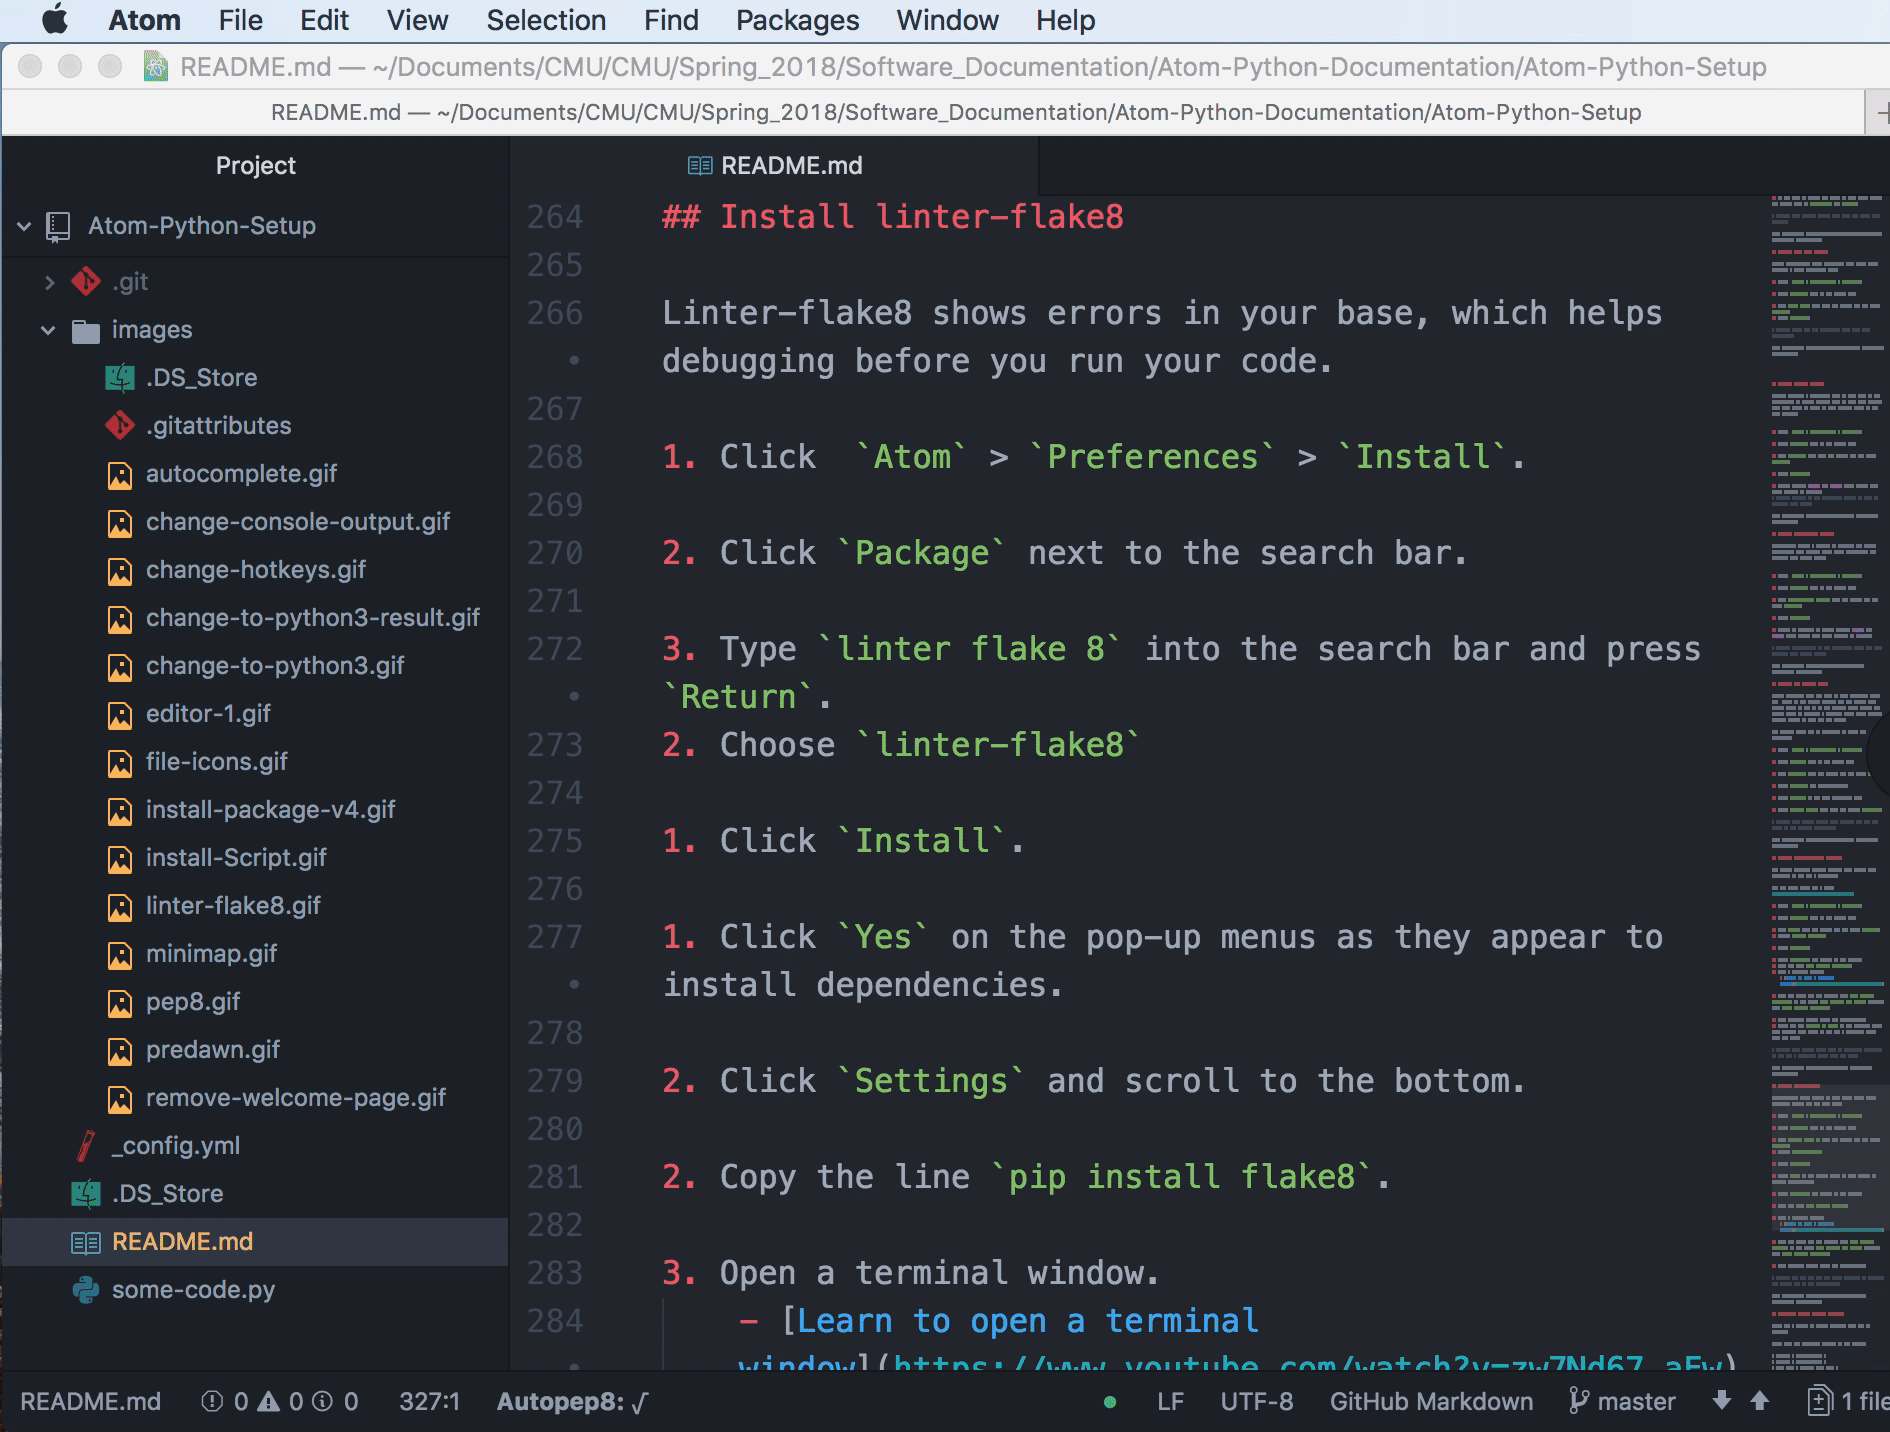
Task: Click the README.md status bar filename
Action: pyautogui.click(x=90, y=1402)
